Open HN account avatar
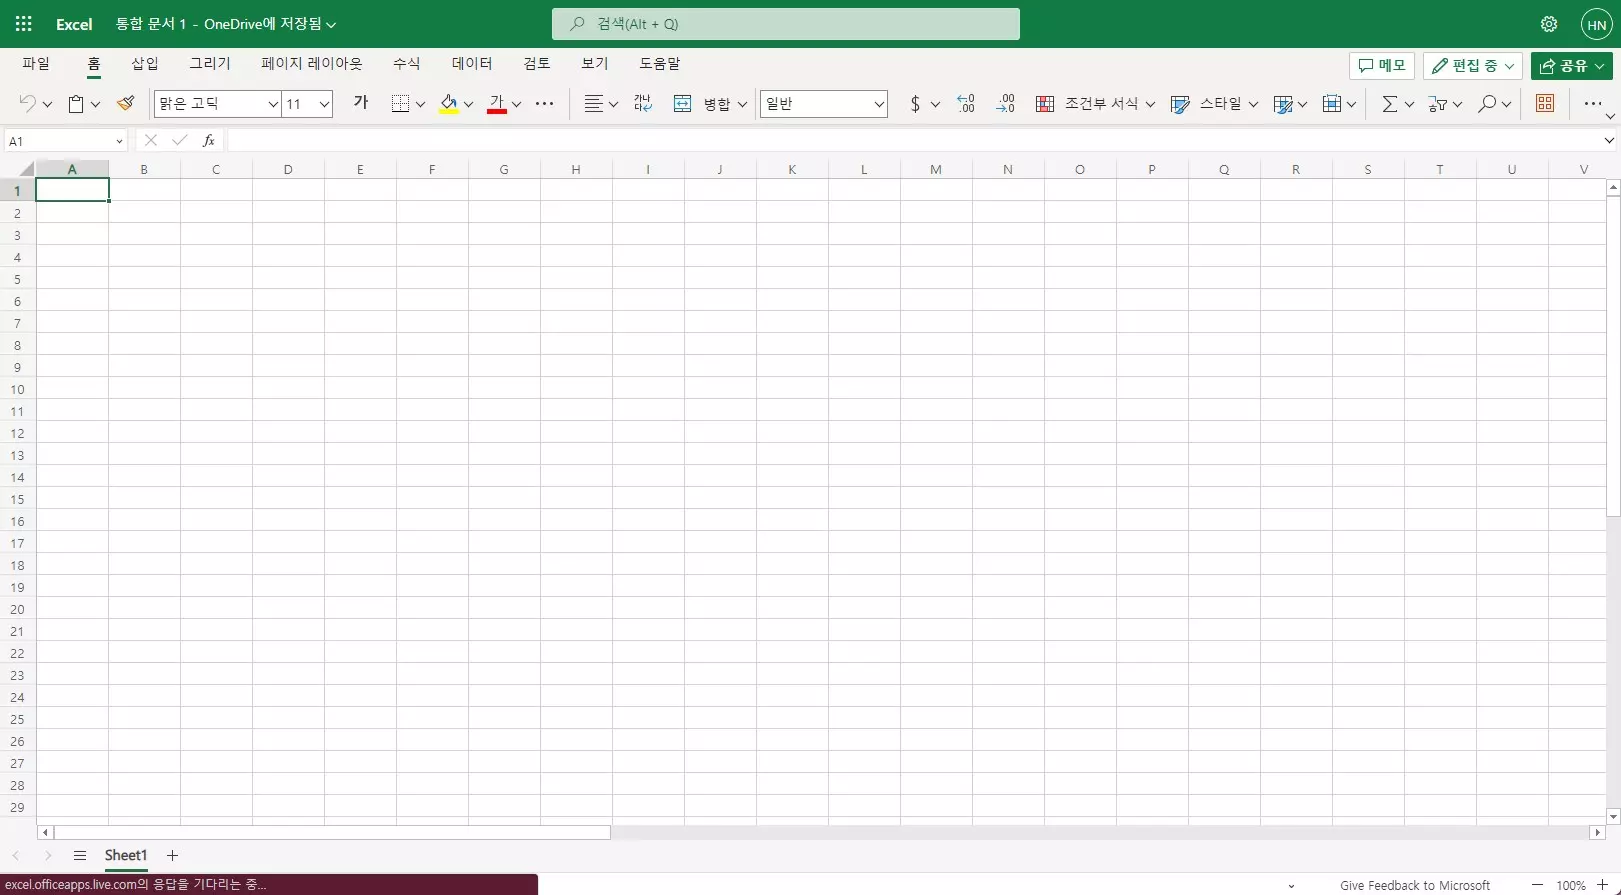The image size is (1621, 895). [1597, 24]
